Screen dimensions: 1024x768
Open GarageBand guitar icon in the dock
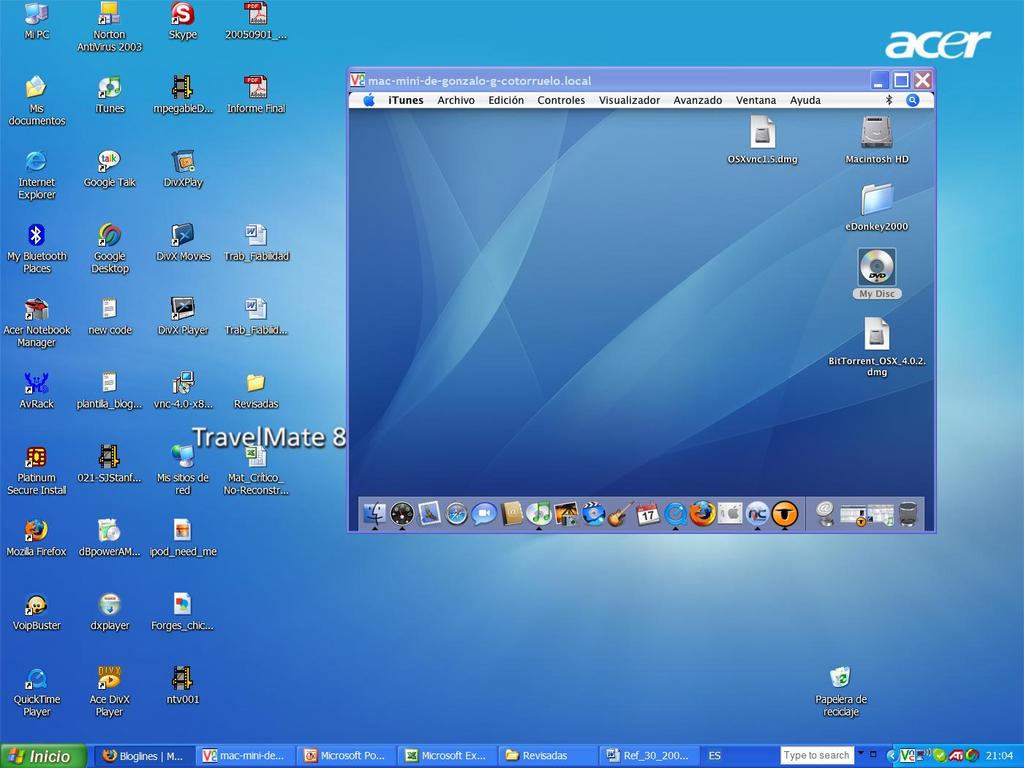(x=620, y=513)
